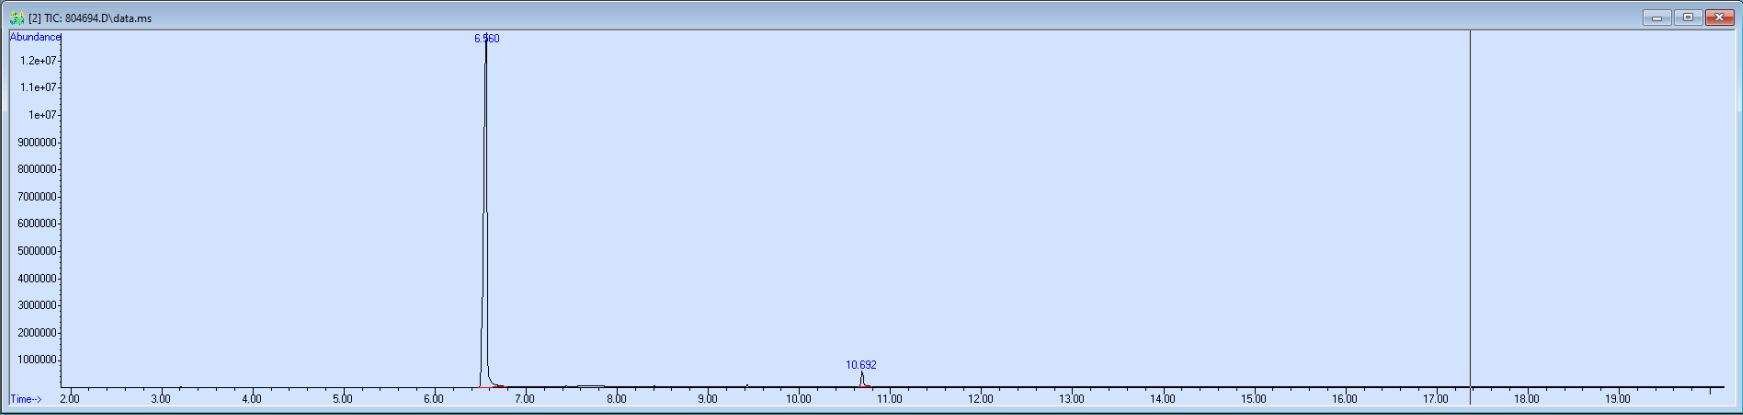This screenshot has height=415, width=1743.
Task: Click the 8.00 time axis label
Action: point(616,399)
